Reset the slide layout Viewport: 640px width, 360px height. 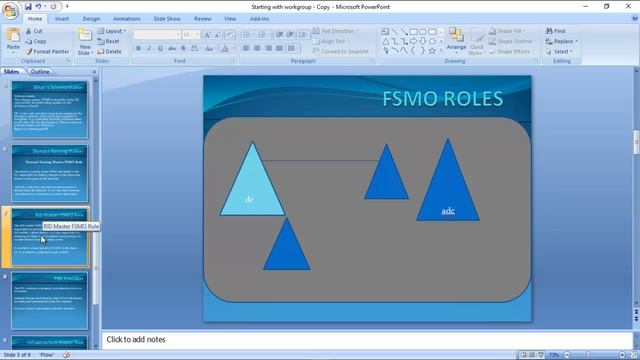pos(108,41)
